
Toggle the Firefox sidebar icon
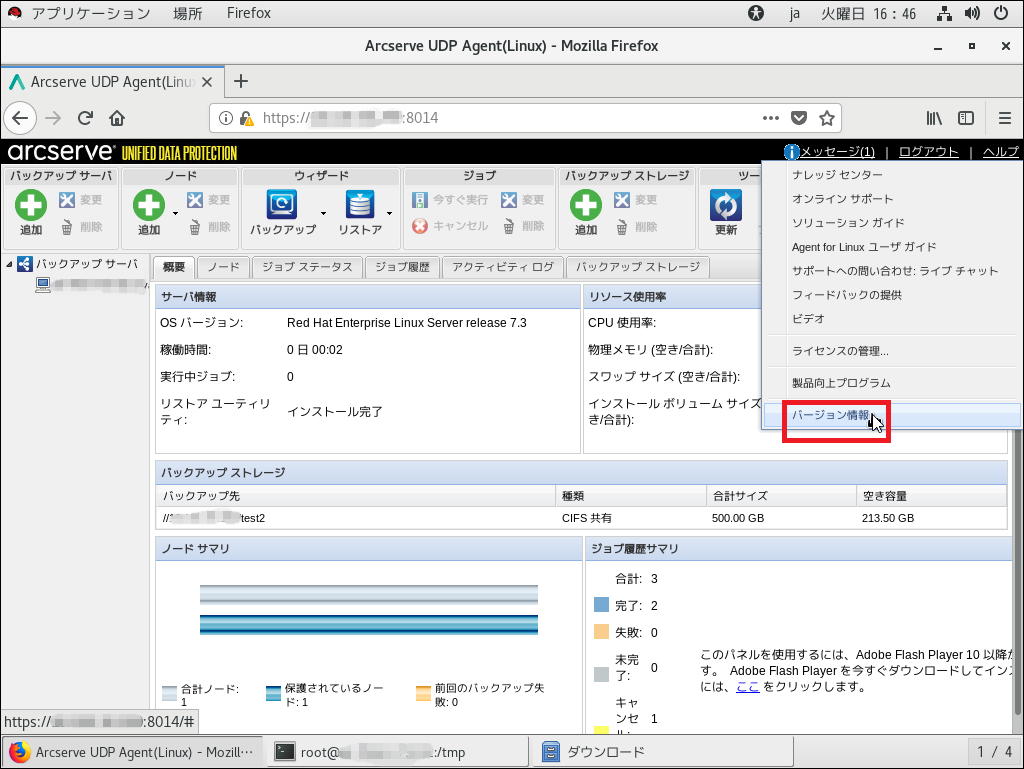(966, 118)
